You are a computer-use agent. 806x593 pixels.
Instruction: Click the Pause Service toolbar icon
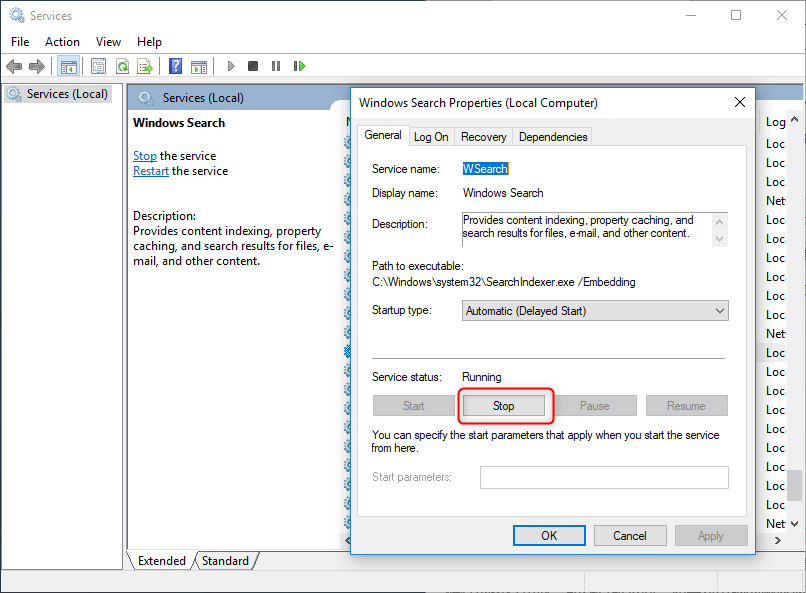pyautogui.click(x=276, y=66)
